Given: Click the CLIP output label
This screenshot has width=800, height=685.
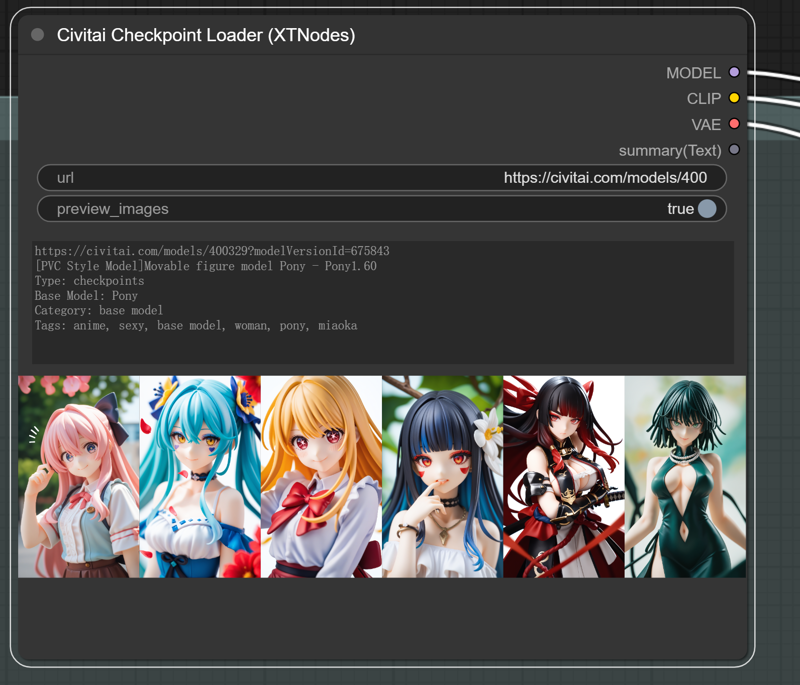Looking at the screenshot, I should [x=704, y=98].
